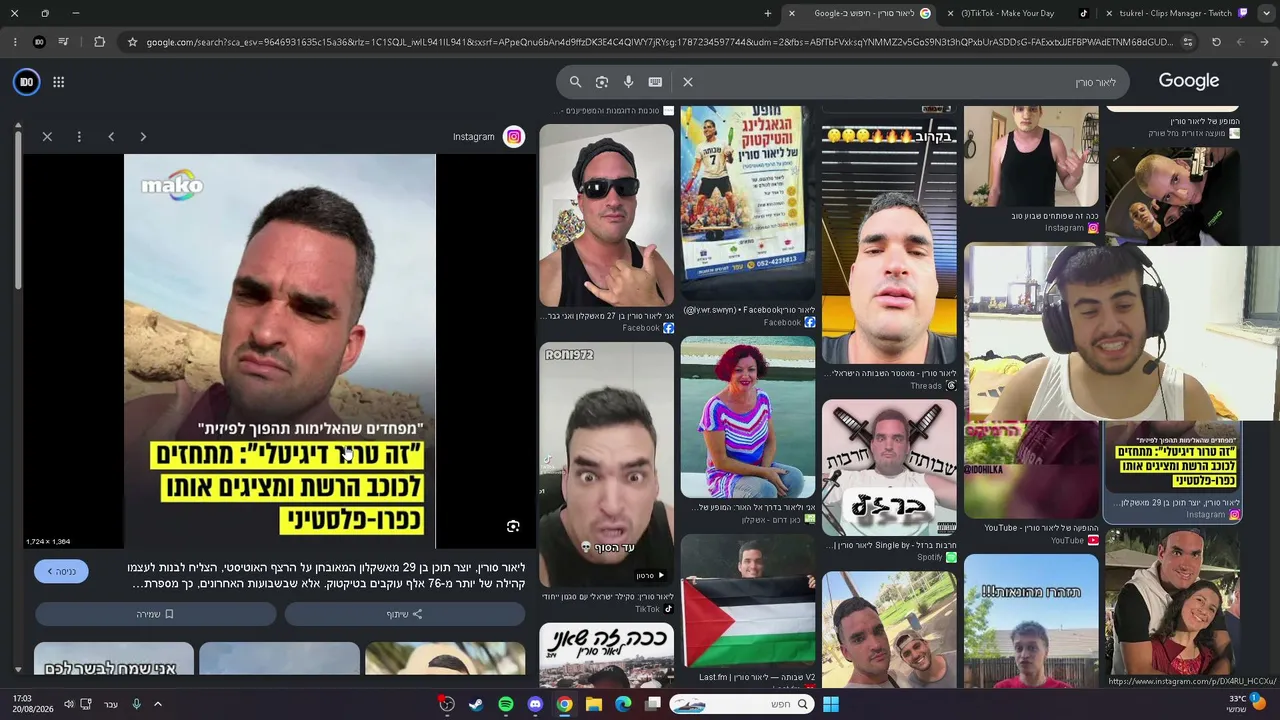1280x720 pixels.
Task: Click the Google logo
Action: pyautogui.click(x=1189, y=81)
